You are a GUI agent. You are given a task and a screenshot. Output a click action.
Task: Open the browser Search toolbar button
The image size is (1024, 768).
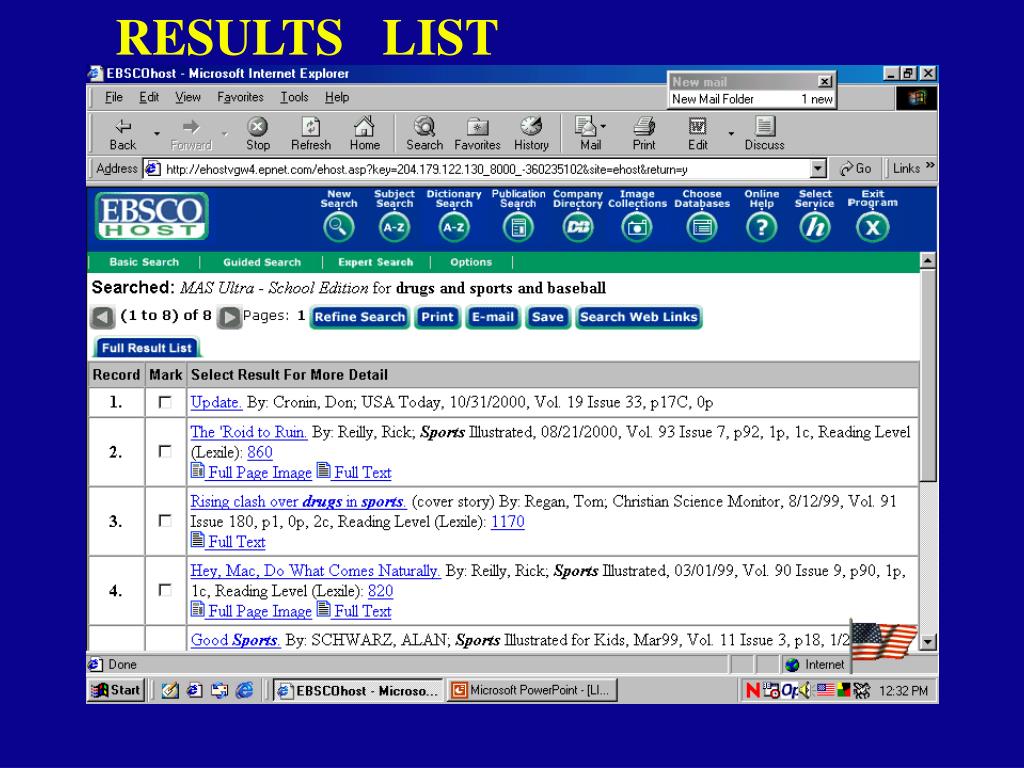click(x=424, y=134)
